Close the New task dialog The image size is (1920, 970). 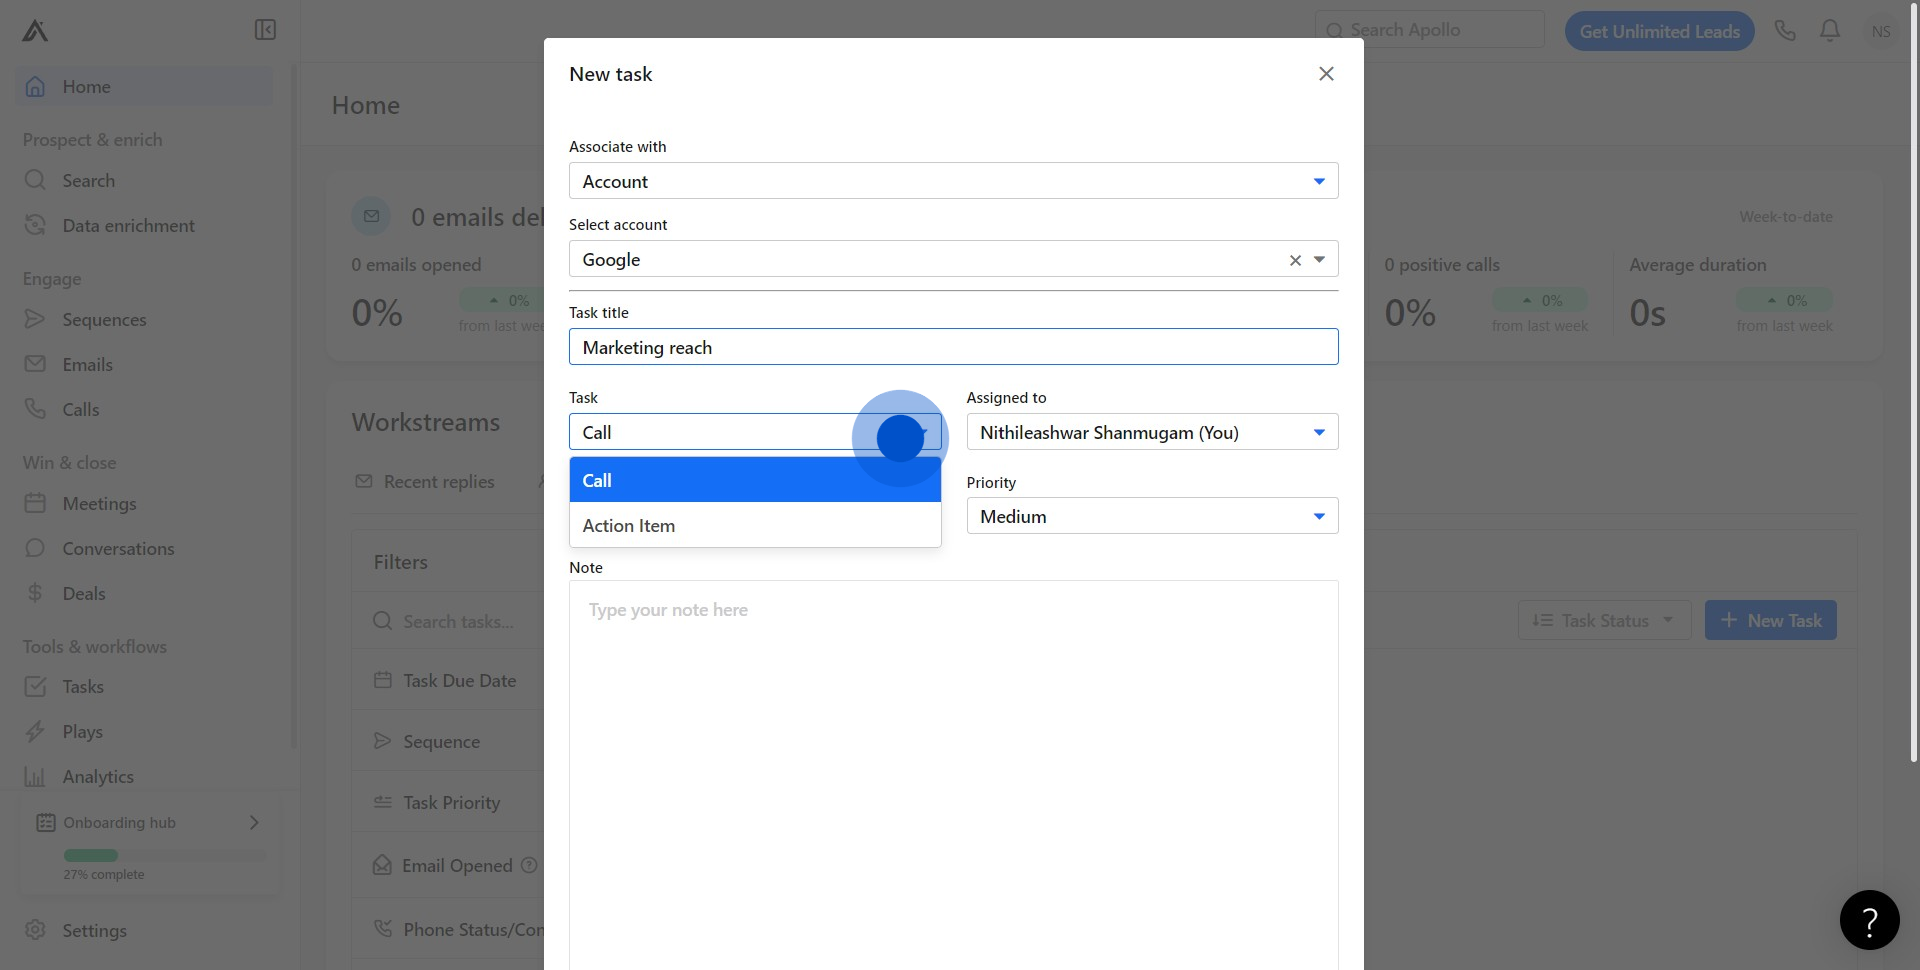tap(1326, 74)
